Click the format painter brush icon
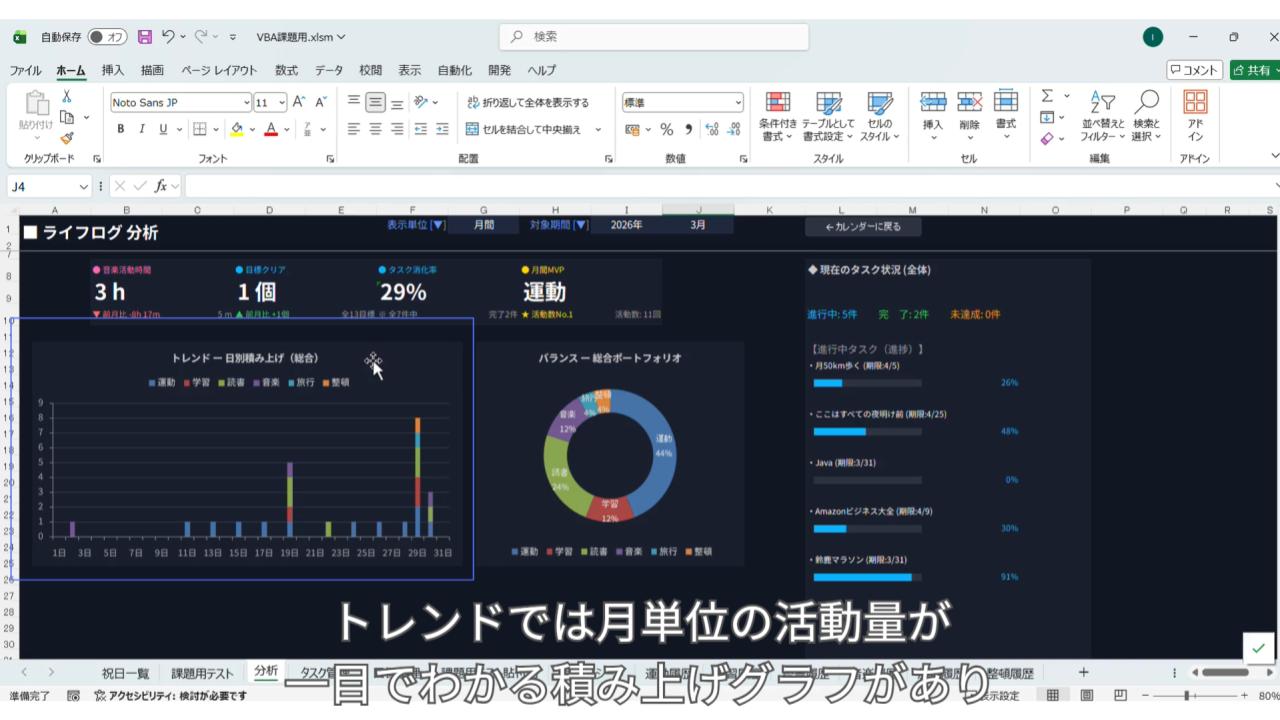 pos(67,138)
